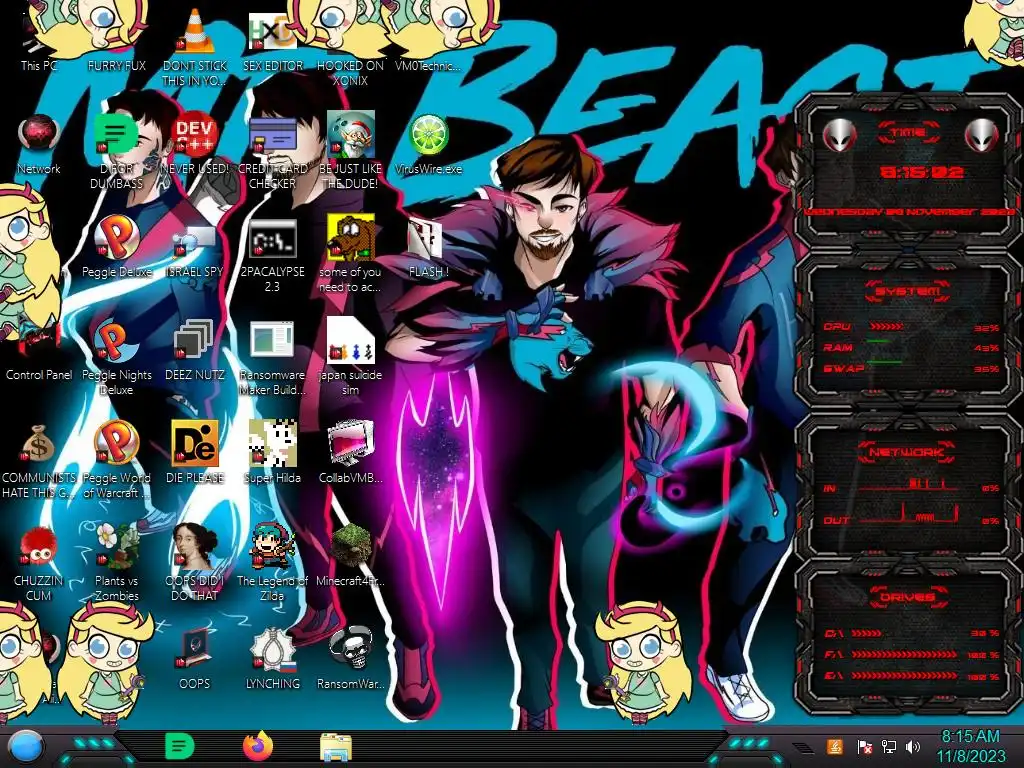Launch Firefox from the taskbar
The width and height of the screenshot is (1024, 768).
tap(258, 746)
